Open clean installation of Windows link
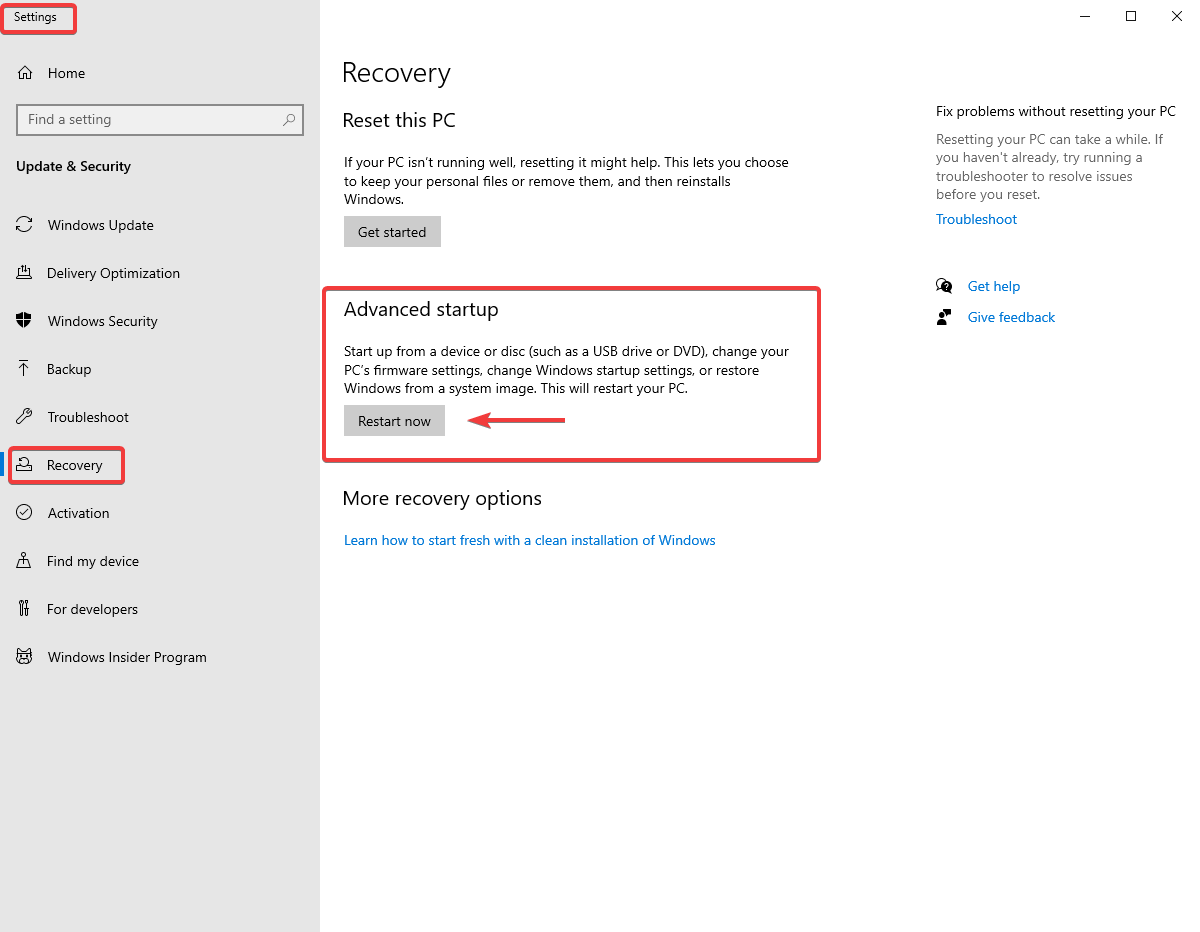The width and height of the screenshot is (1200, 932). (x=530, y=540)
